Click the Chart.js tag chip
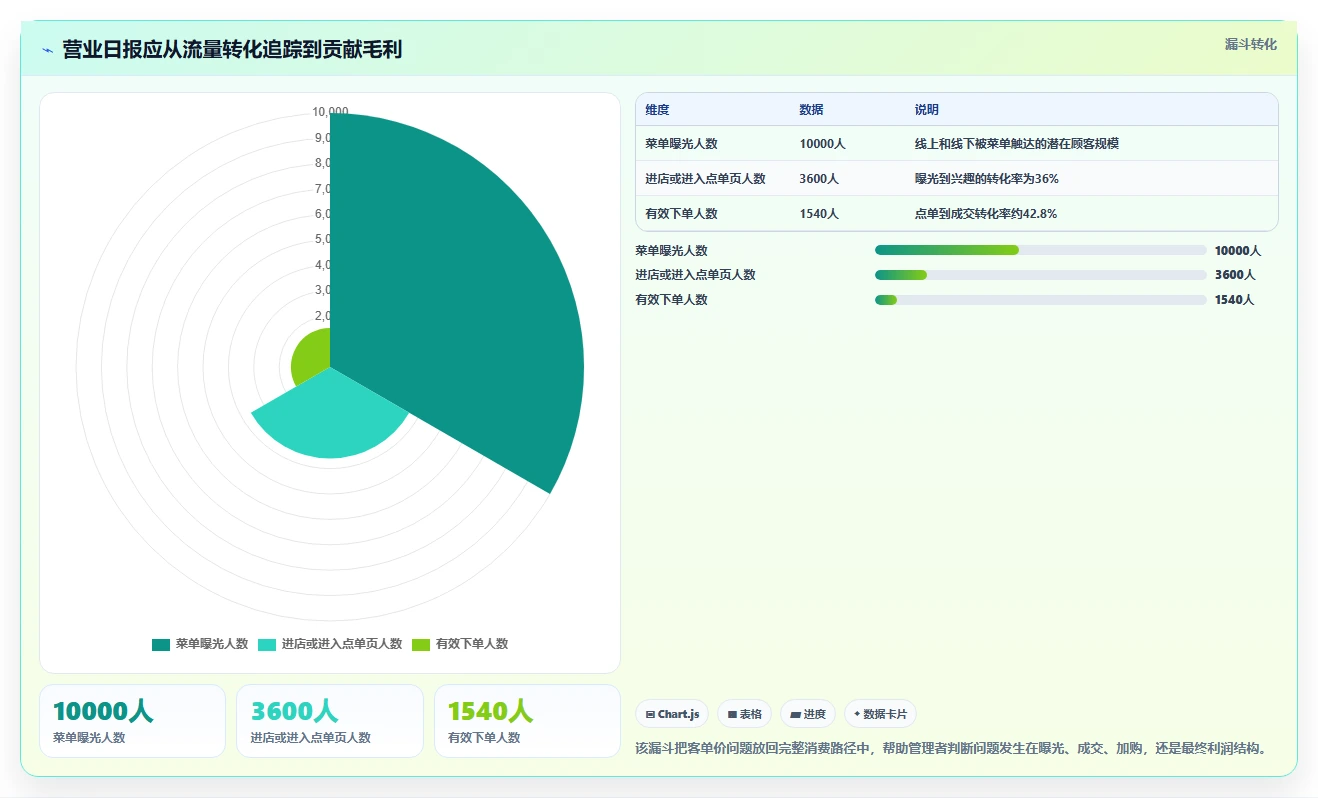 [672, 714]
